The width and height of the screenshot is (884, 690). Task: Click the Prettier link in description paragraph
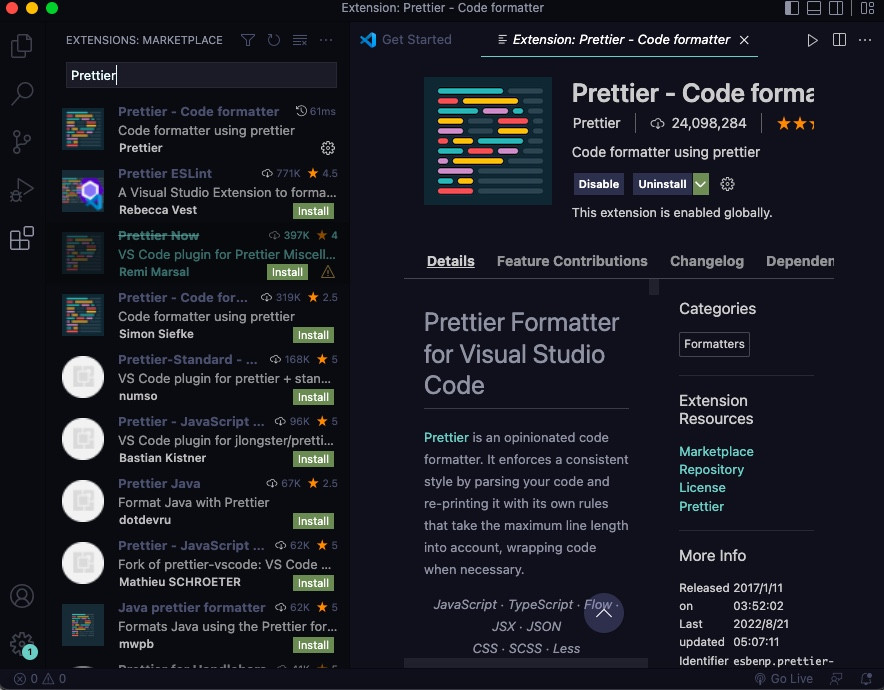pos(446,437)
